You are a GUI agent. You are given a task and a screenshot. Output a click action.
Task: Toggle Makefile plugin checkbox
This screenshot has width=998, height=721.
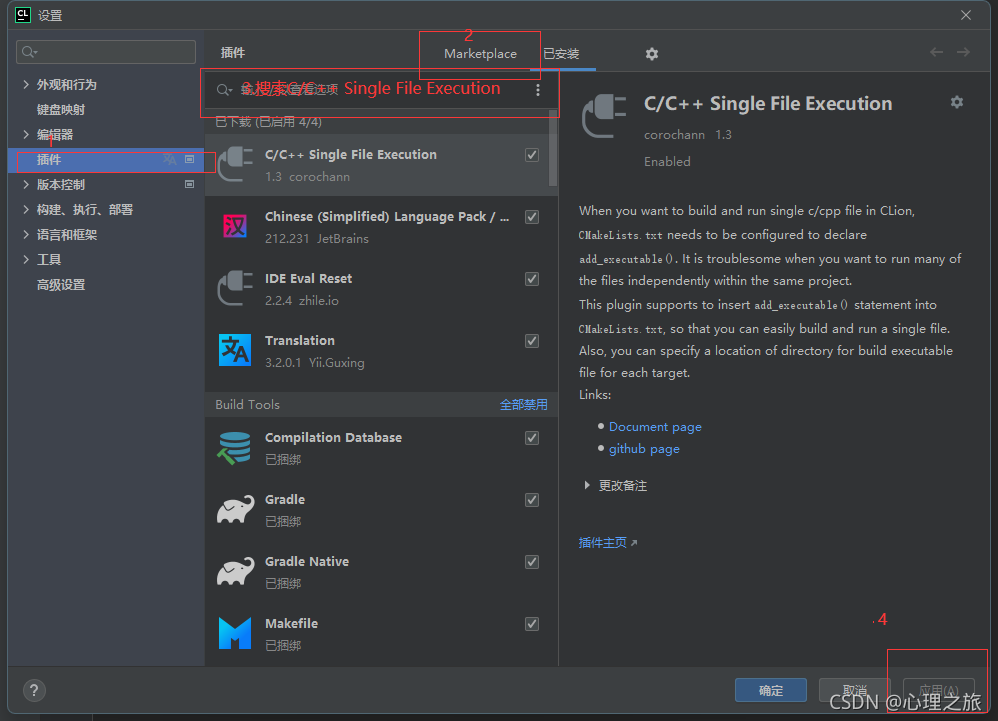(x=532, y=624)
